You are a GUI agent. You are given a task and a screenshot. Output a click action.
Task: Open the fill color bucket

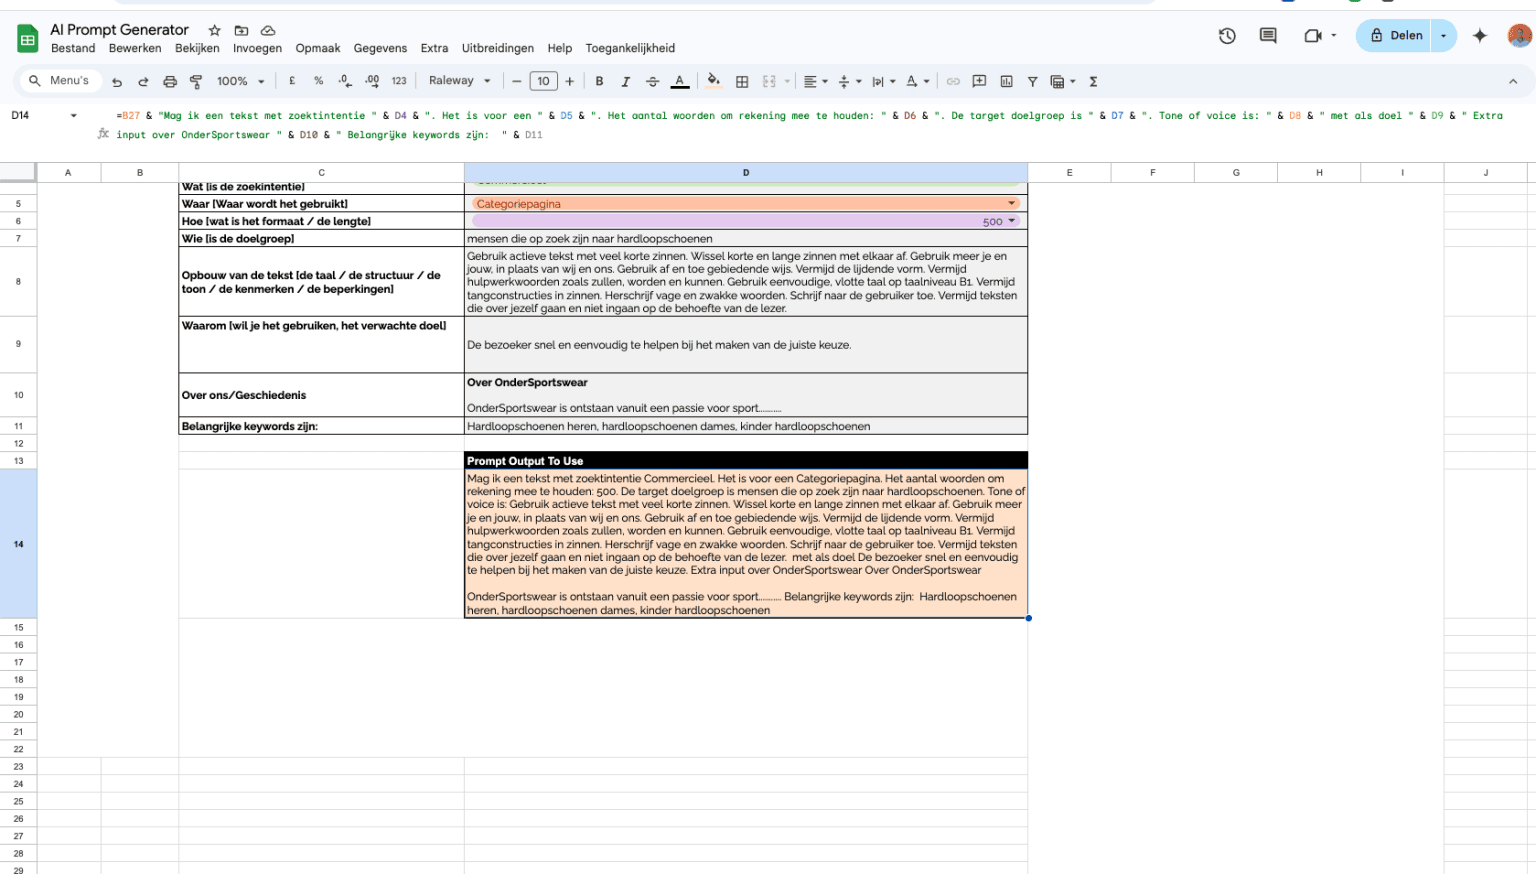point(713,81)
